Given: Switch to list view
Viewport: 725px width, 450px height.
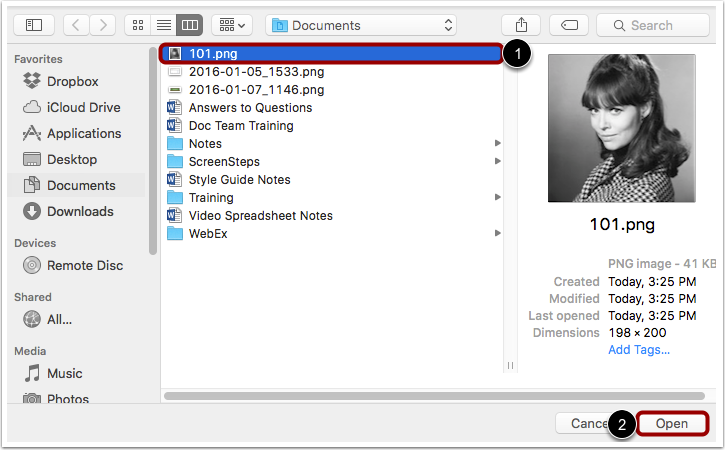Looking at the screenshot, I should point(164,25).
